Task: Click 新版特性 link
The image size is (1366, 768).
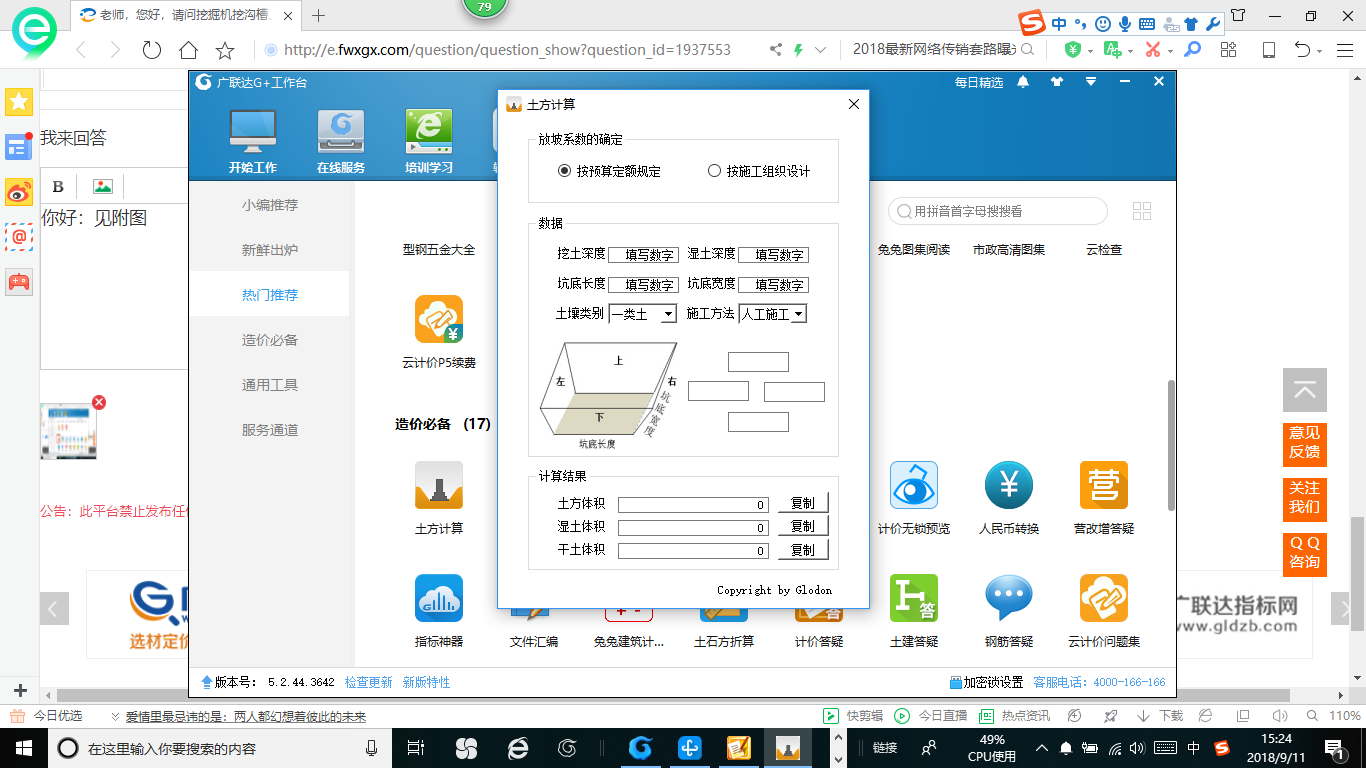Action: [x=427, y=682]
